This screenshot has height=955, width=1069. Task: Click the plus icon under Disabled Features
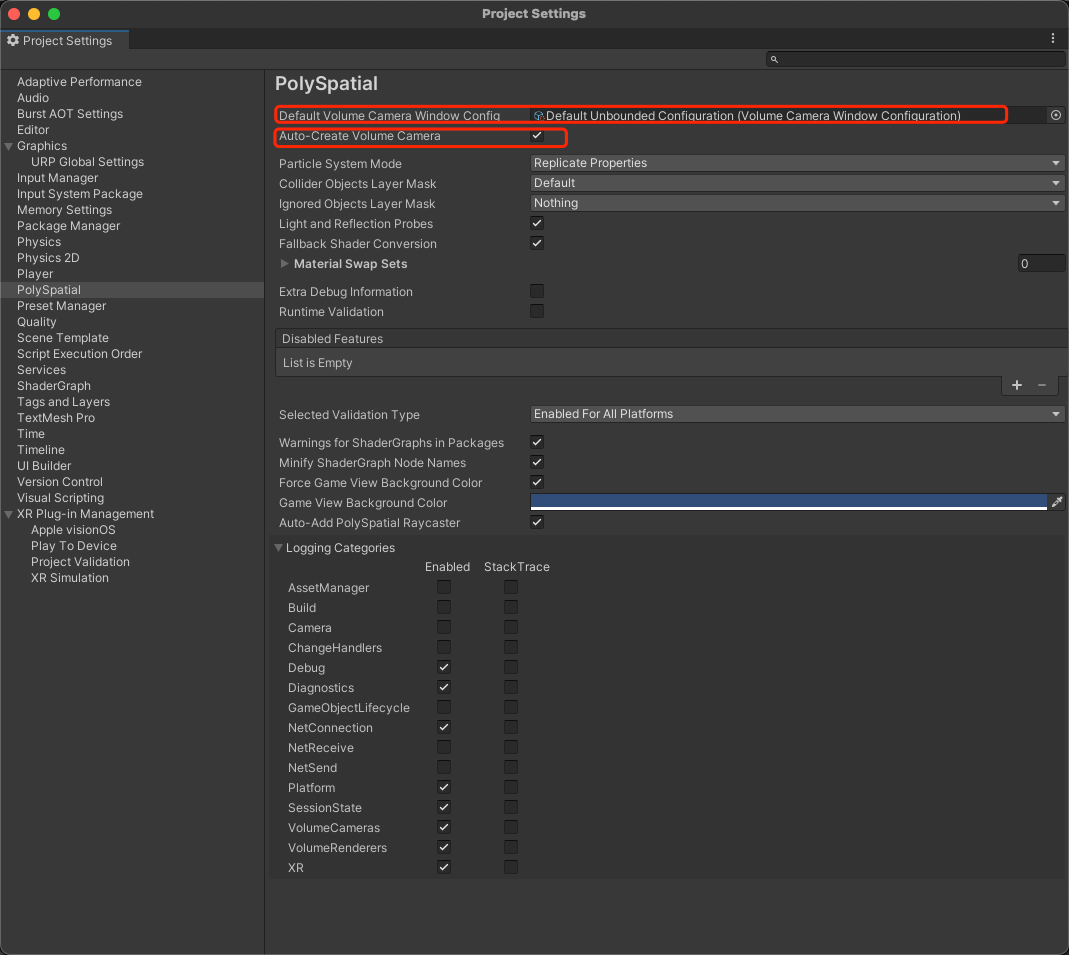coord(1017,385)
